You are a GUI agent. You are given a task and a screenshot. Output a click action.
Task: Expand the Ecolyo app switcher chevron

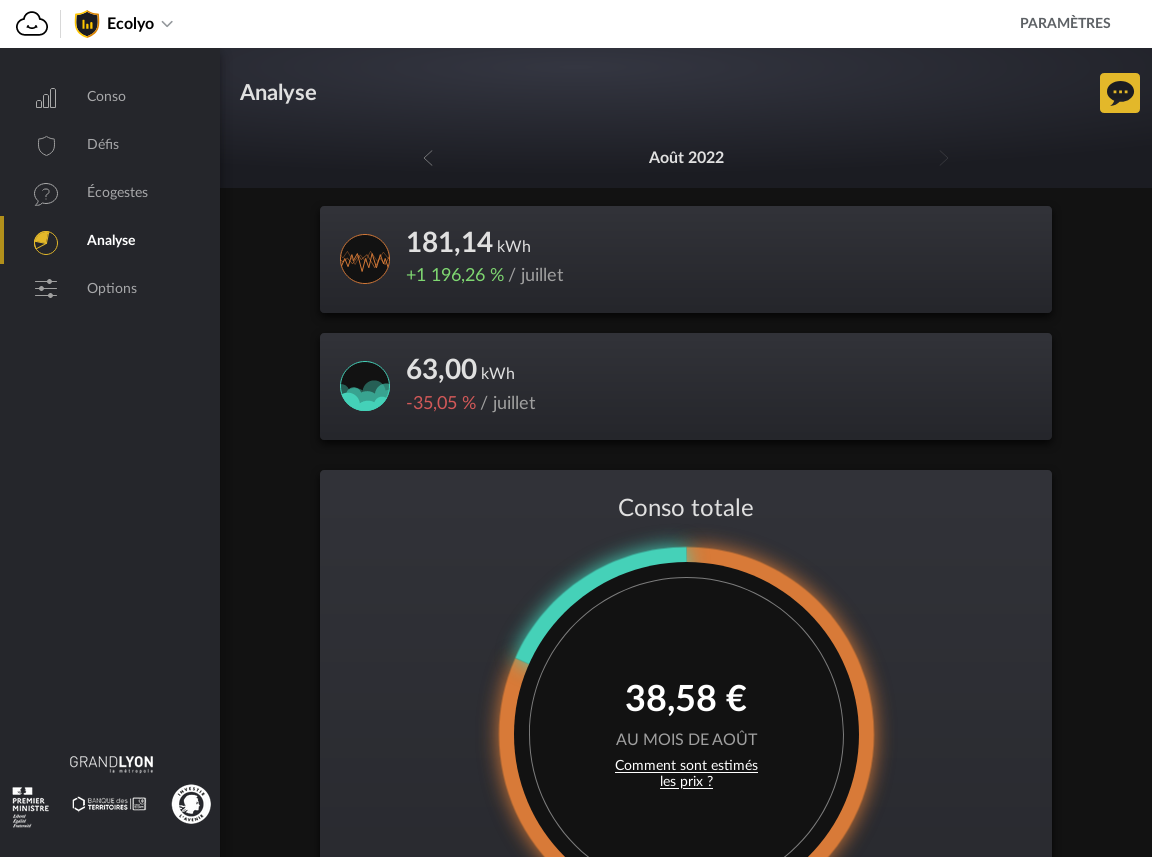(168, 24)
